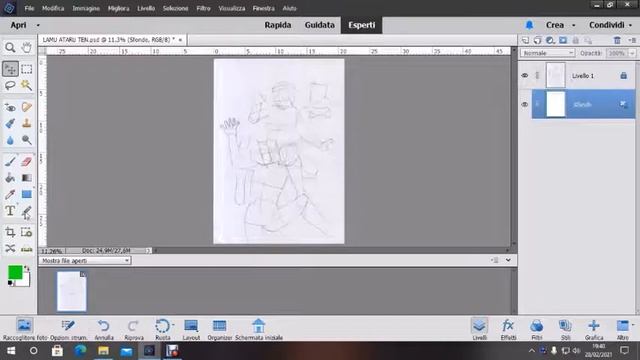Open the Opacità percentage dropdown
This screenshot has height=360, width=640.
pos(632,53)
